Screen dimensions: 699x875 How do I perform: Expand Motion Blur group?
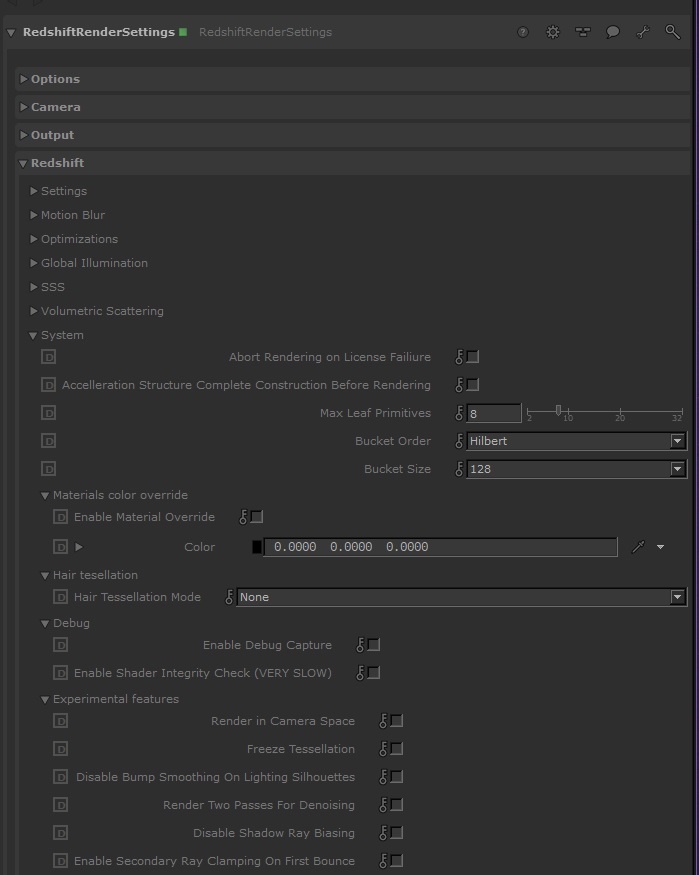click(x=33, y=215)
